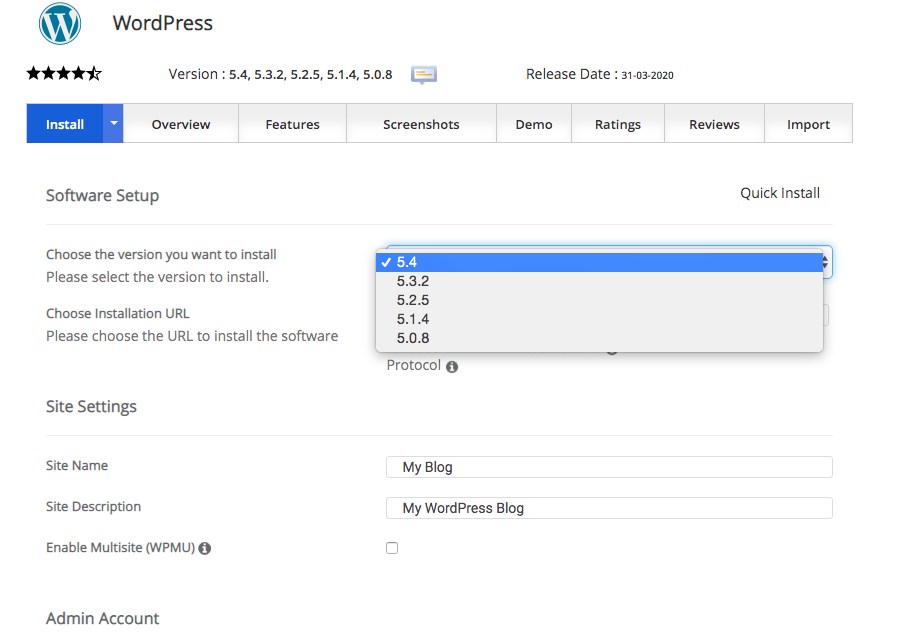This screenshot has width=903, height=635.
Task: Choose version 5.2.5 from the list
Action: pyautogui.click(x=599, y=300)
